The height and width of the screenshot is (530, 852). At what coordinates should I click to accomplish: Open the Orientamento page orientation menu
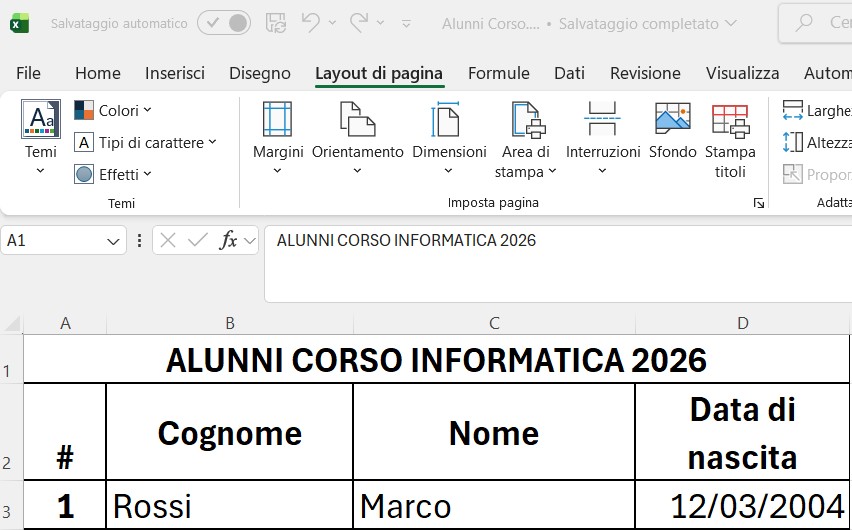[x=357, y=138]
